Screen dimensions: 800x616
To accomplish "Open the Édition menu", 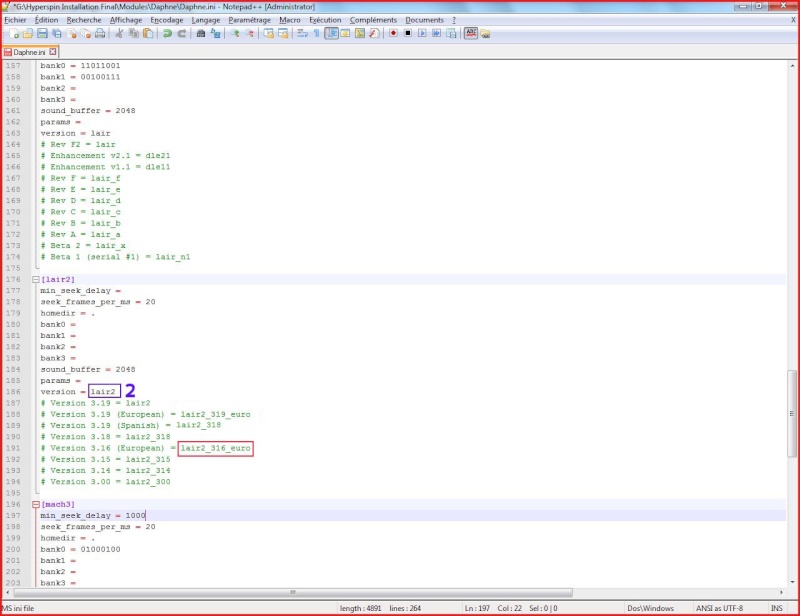I will (x=46, y=20).
